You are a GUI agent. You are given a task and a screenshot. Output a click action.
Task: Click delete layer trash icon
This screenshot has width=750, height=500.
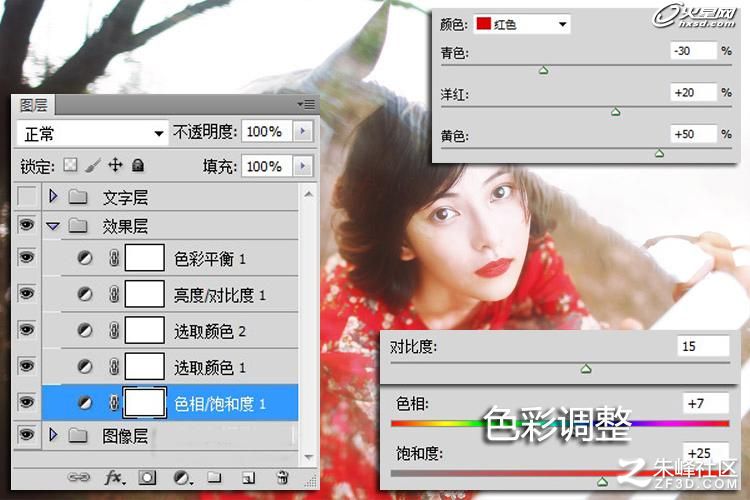point(282,477)
